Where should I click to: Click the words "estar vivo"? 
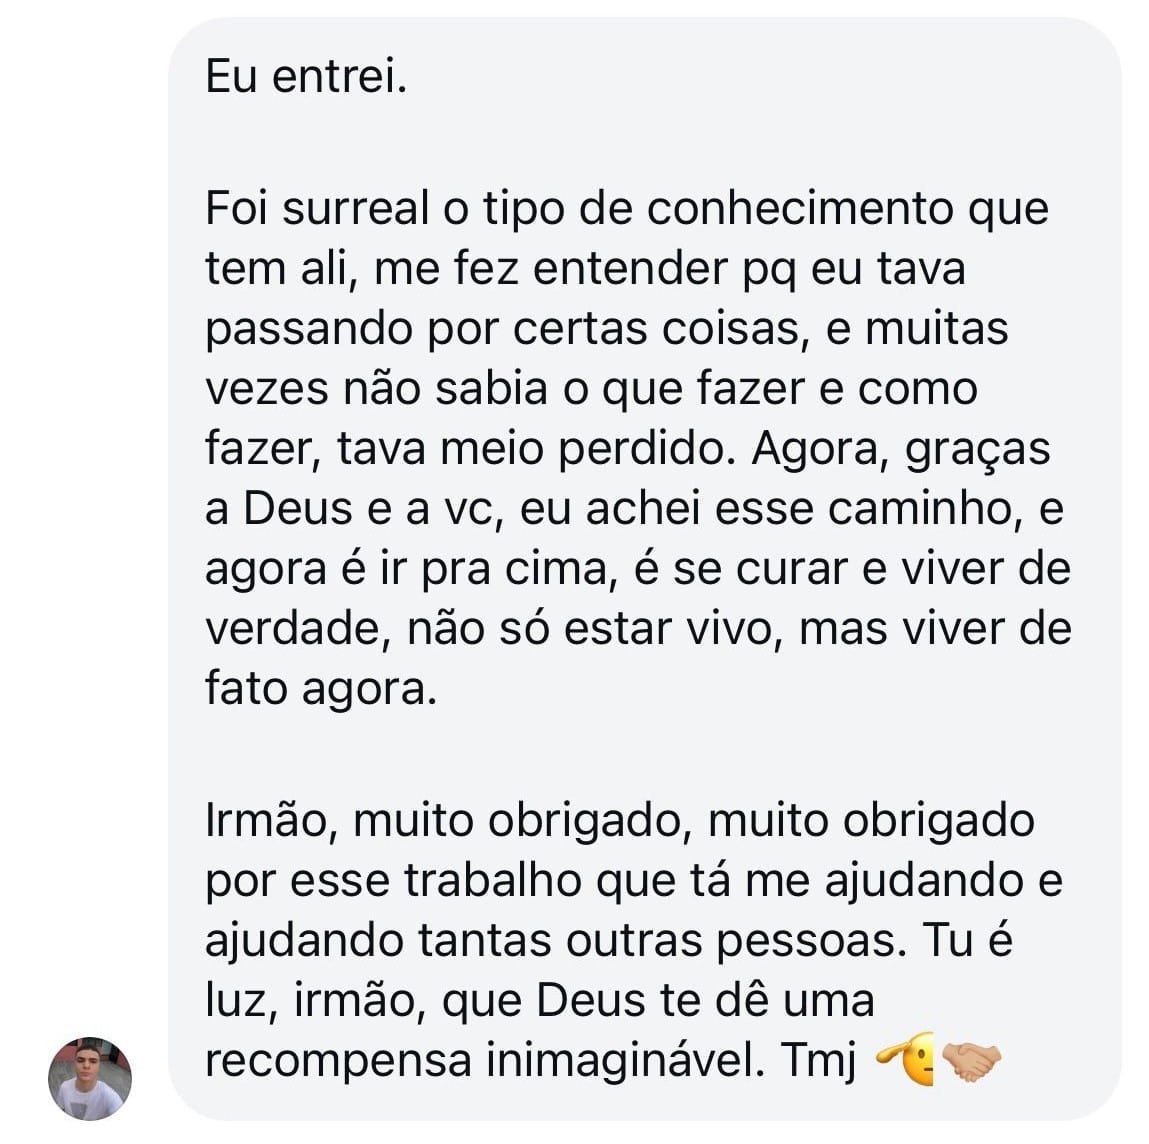click(x=671, y=630)
